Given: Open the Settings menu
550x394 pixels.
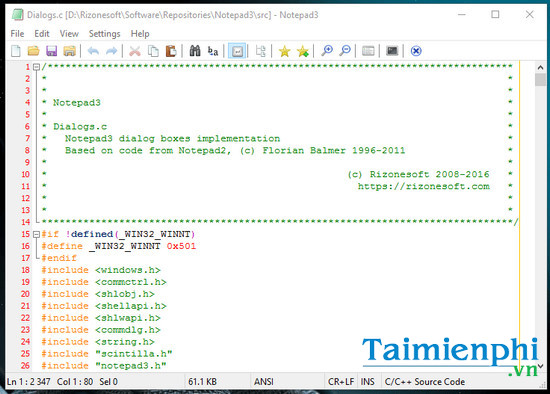Looking at the screenshot, I should tap(105, 34).
